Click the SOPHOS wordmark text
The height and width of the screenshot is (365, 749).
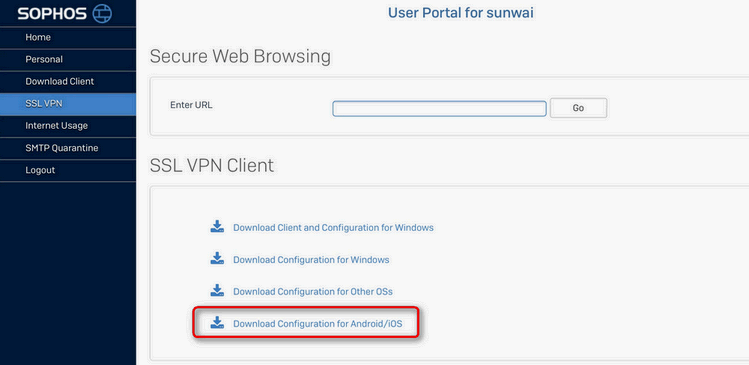pyautogui.click(x=54, y=14)
